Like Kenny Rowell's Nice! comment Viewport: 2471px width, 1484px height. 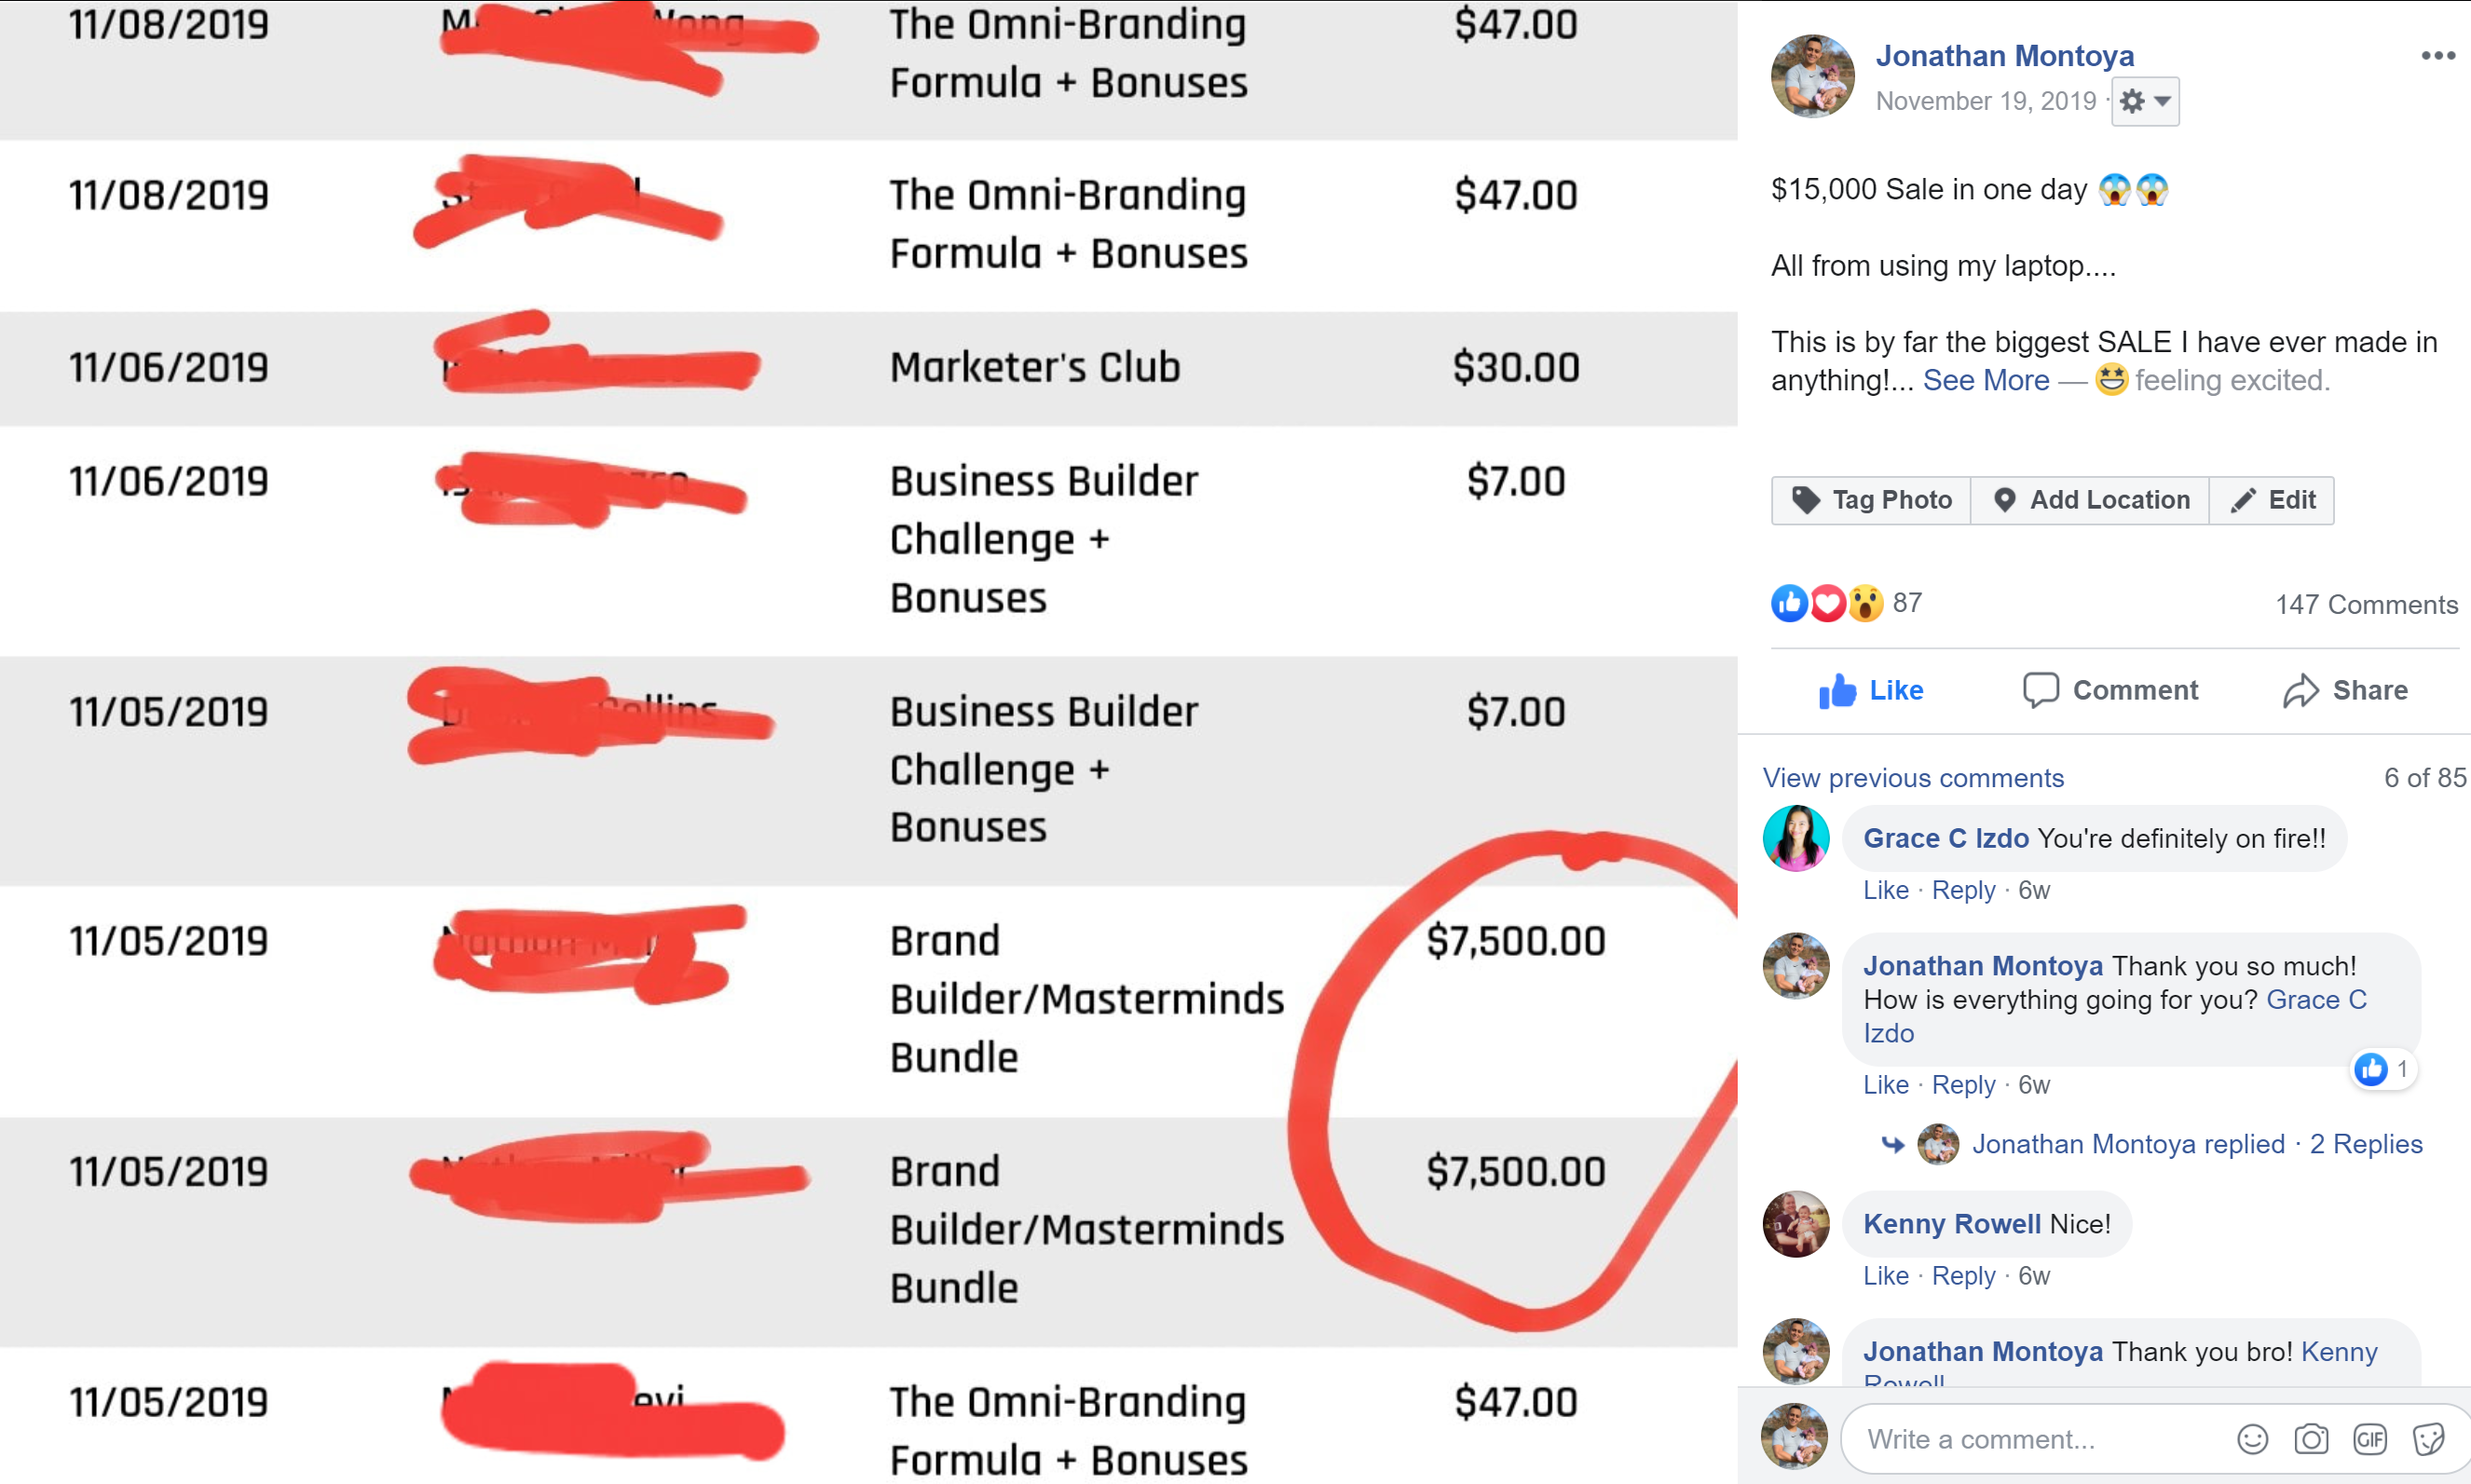pos(1885,1276)
